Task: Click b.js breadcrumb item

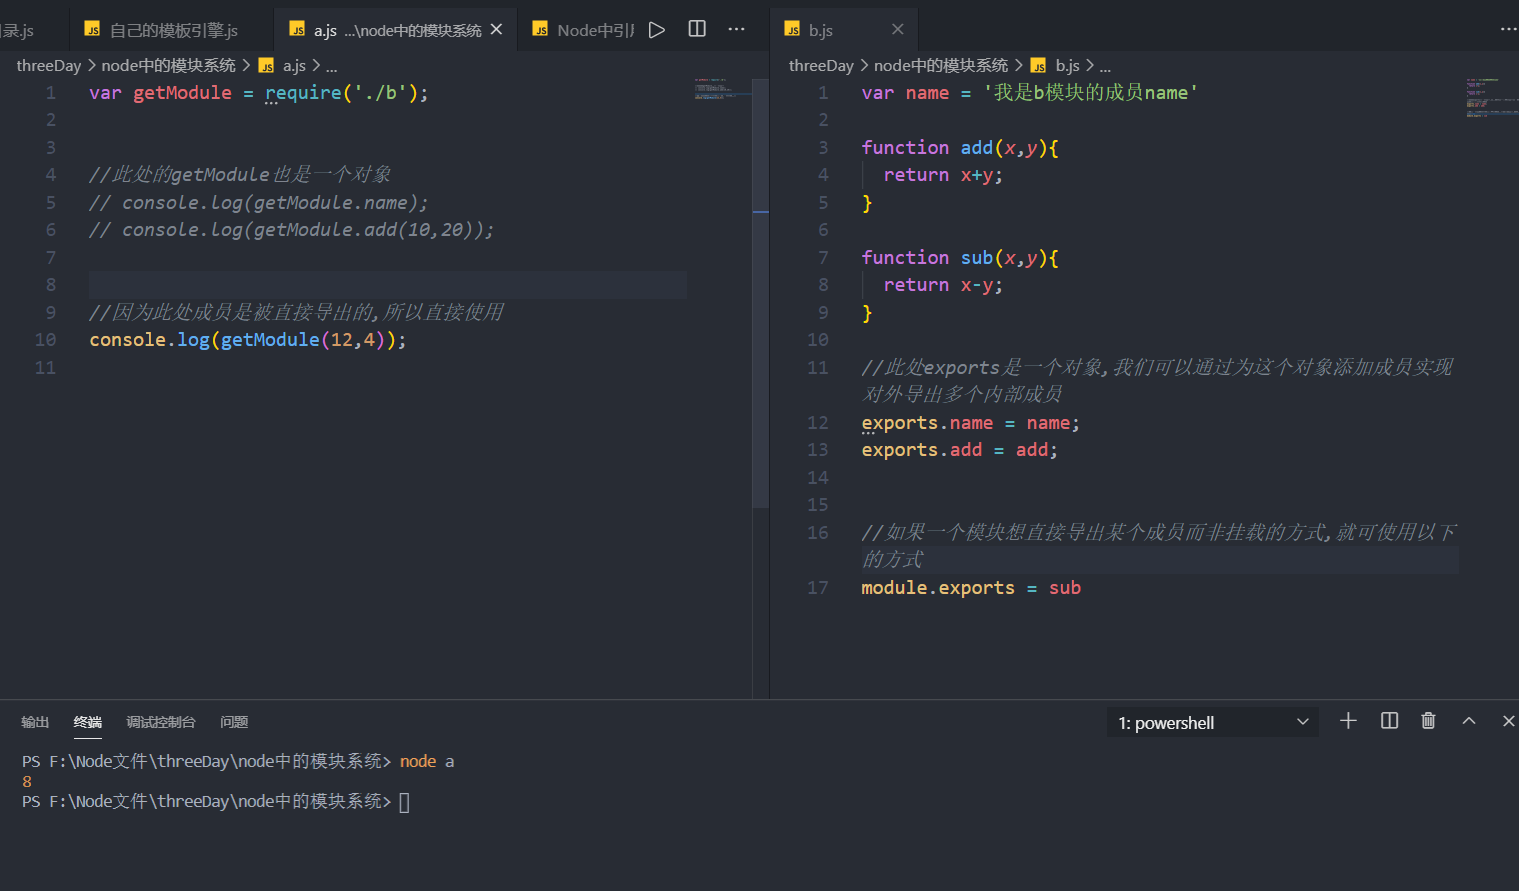Action: (1067, 65)
